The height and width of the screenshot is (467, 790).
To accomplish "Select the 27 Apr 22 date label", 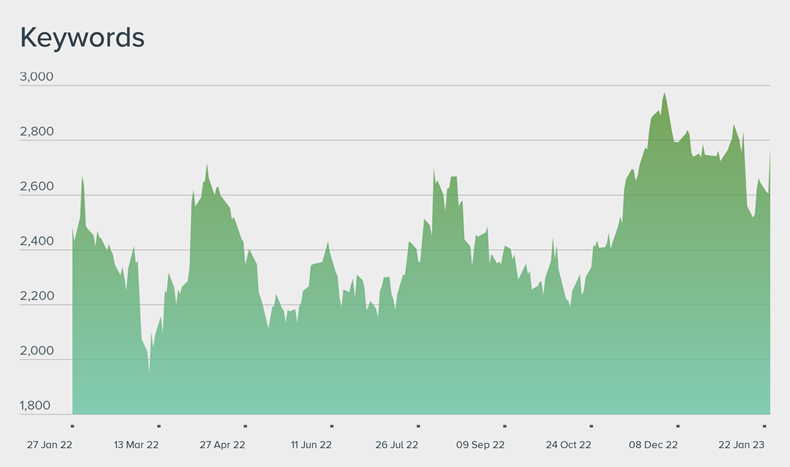I will click(x=223, y=444).
